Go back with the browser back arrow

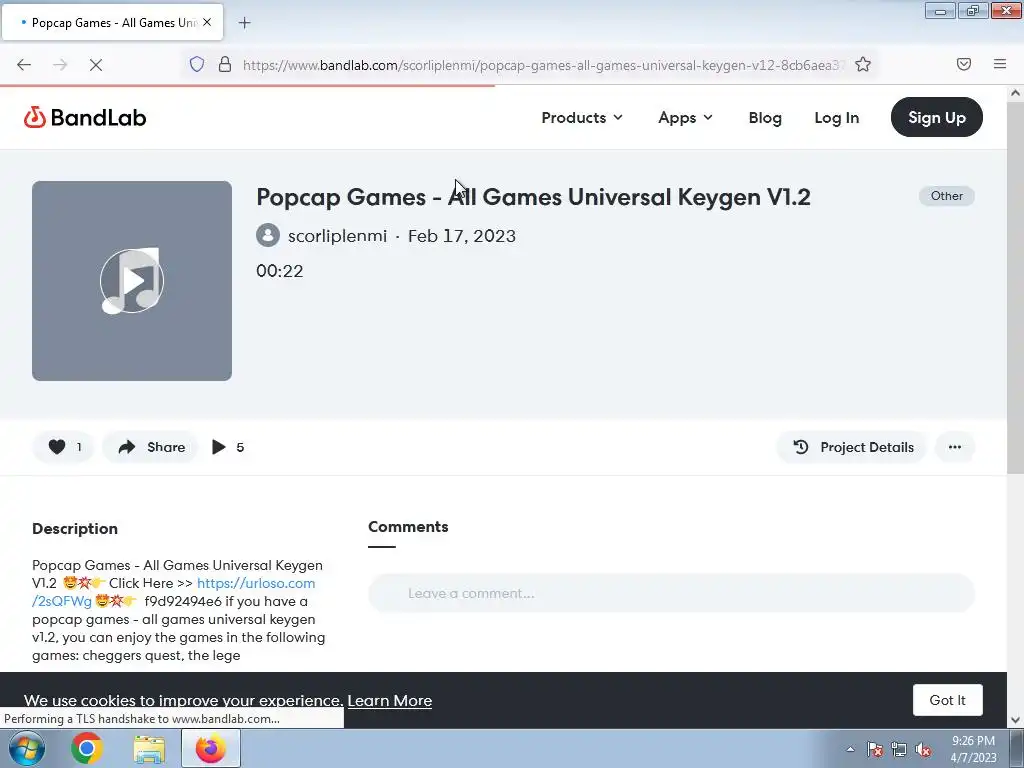click(x=24, y=65)
